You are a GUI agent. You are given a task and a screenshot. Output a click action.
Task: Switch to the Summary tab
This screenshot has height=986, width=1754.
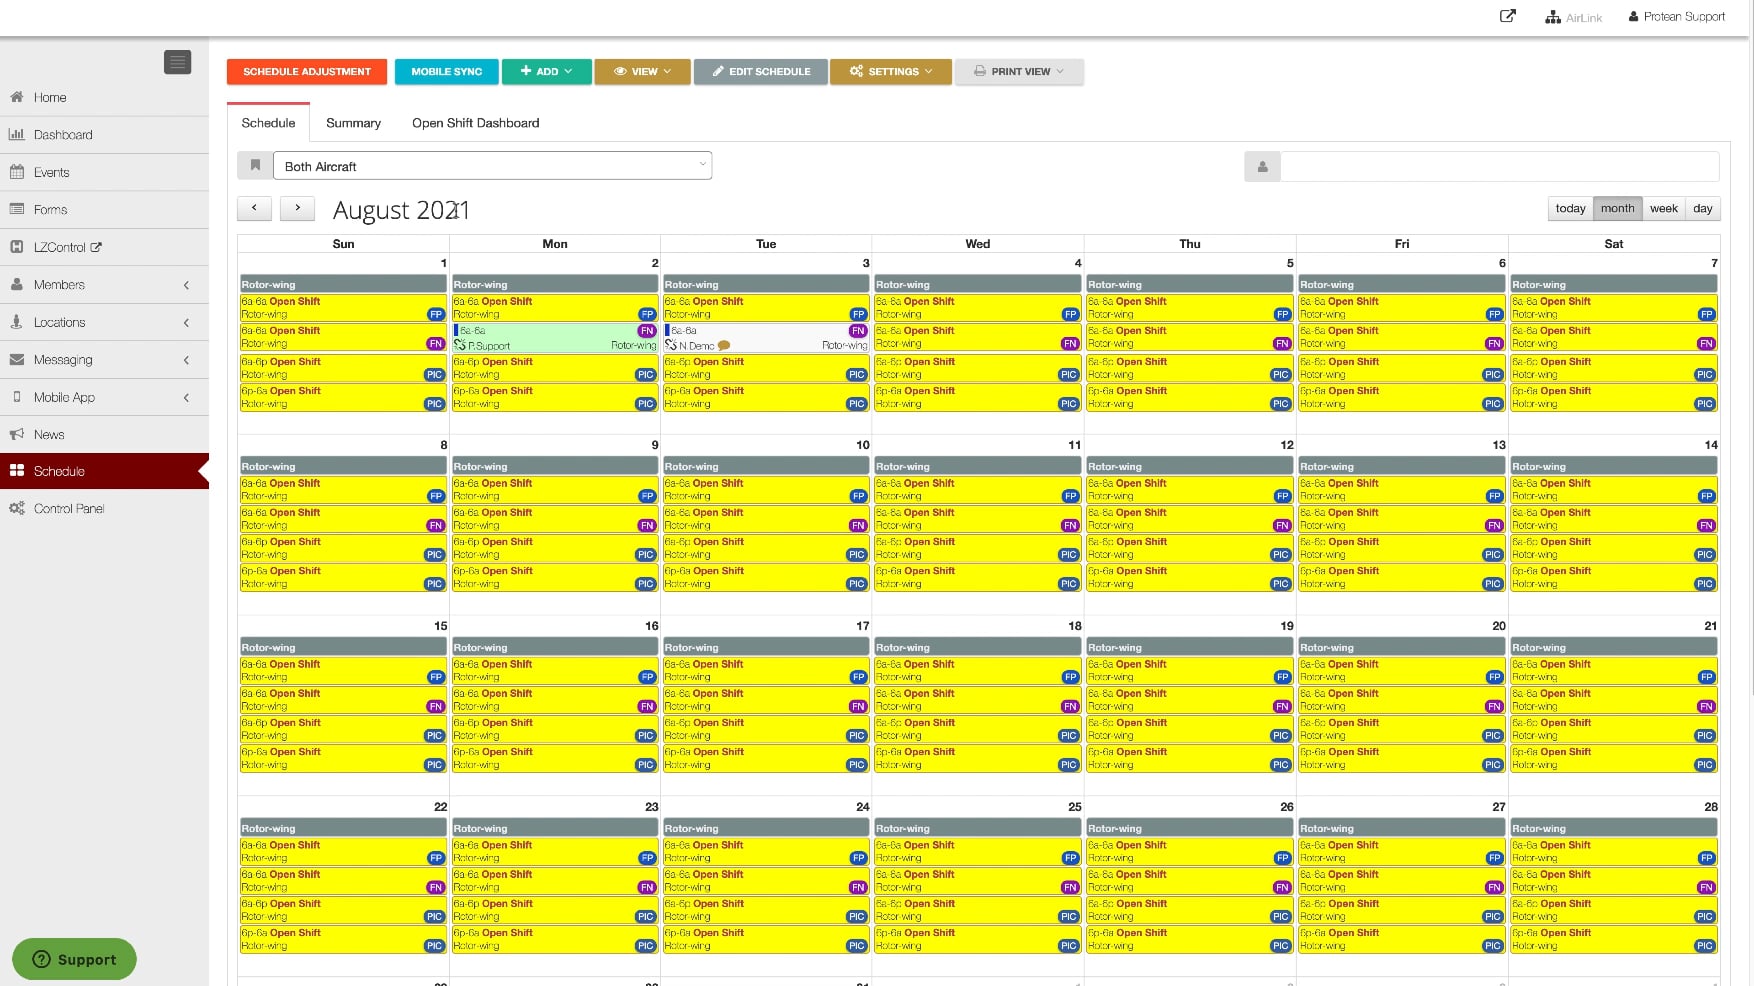click(353, 122)
